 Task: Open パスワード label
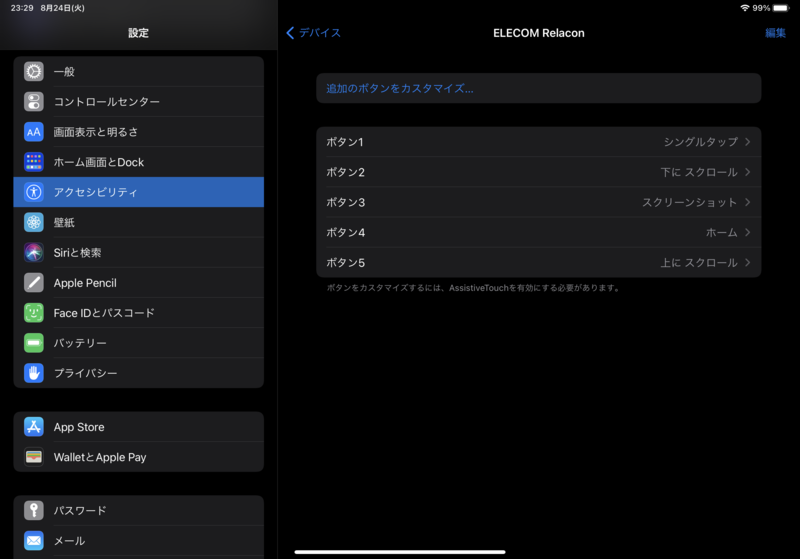80,510
